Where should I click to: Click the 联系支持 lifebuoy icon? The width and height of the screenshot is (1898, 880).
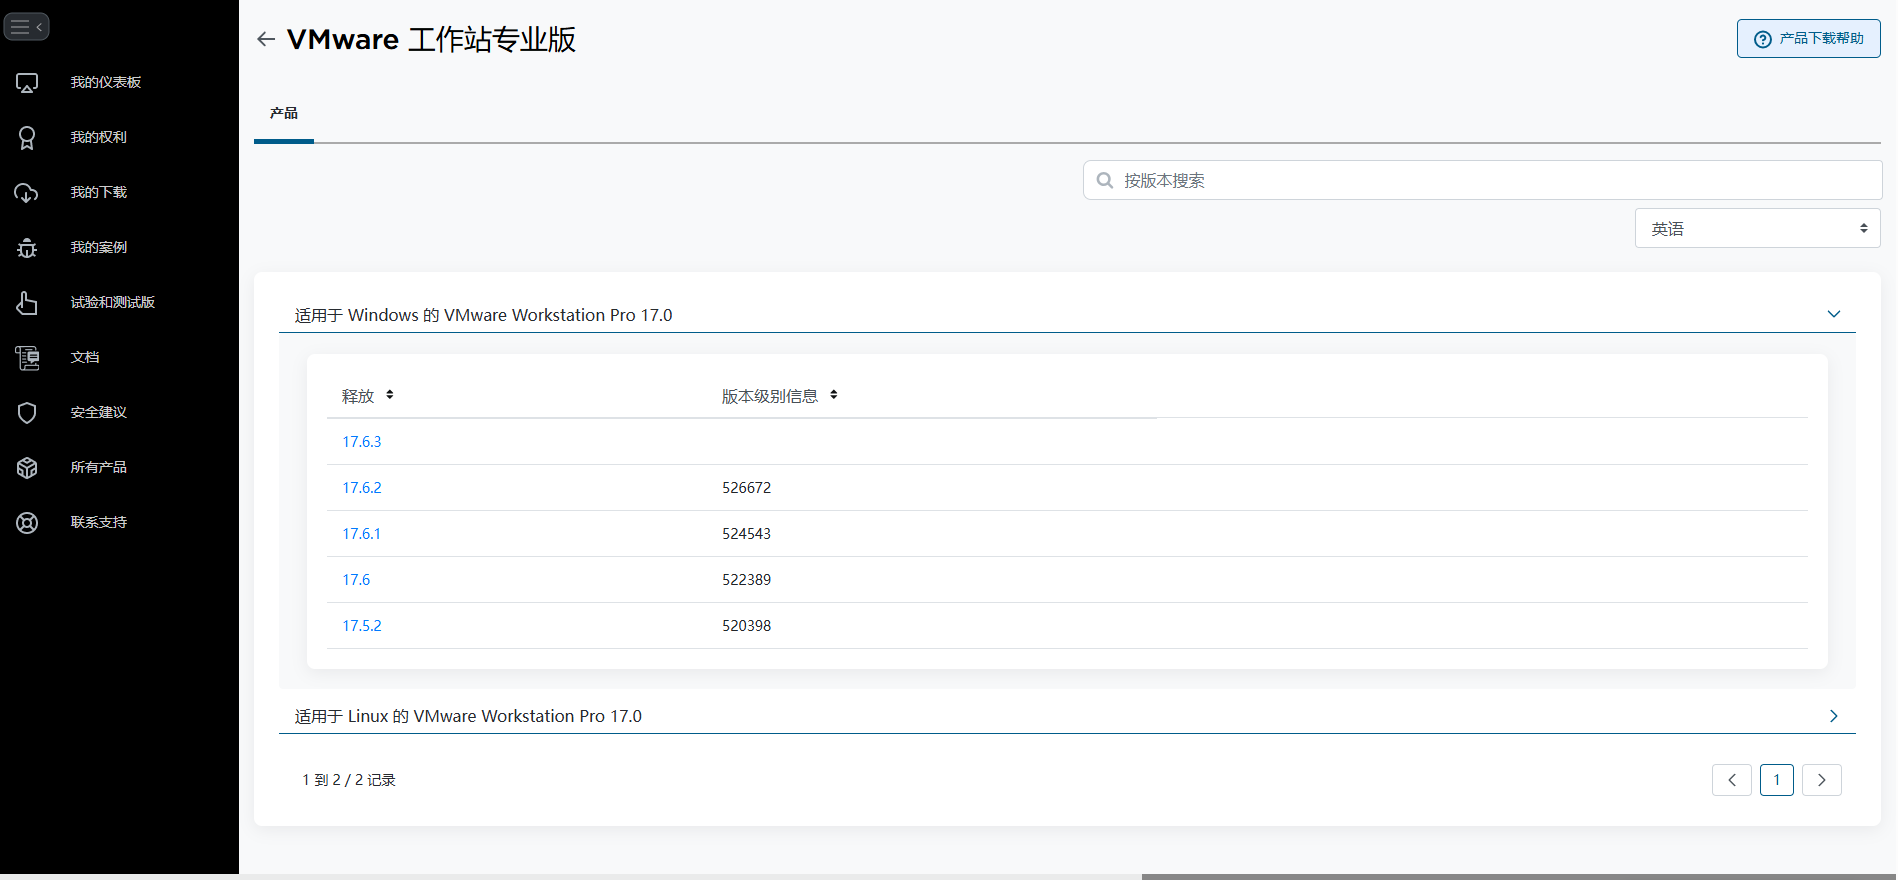pyautogui.click(x=27, y=523)
